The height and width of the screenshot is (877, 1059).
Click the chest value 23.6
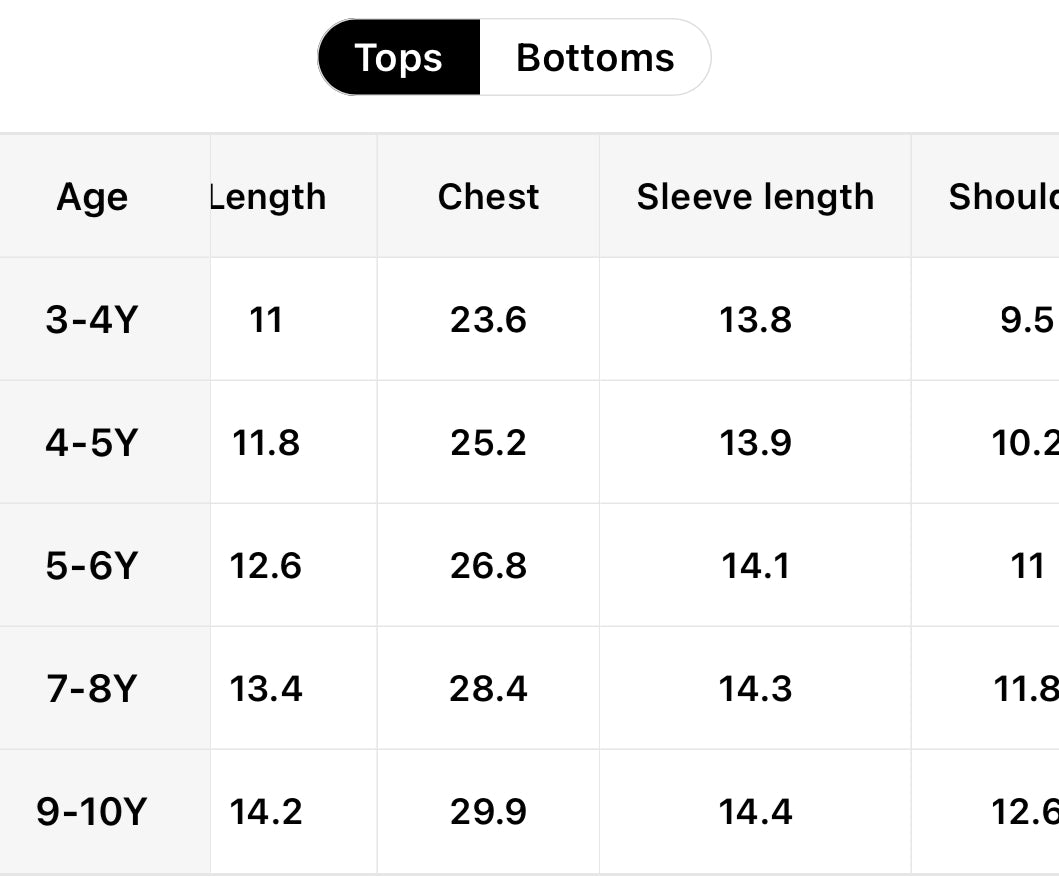click(x=488, y=320)
